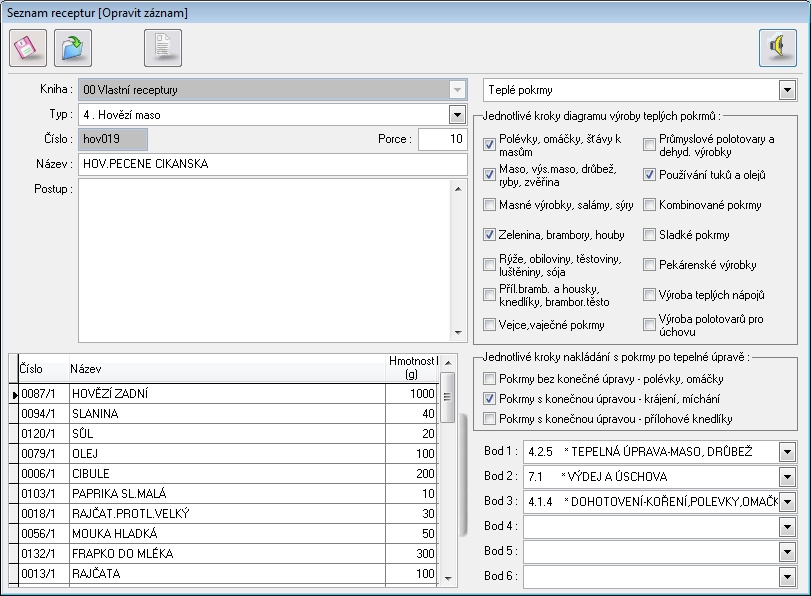Click the Název column header in ingredients
Screen dimensions: 811x596
(228, 369)
